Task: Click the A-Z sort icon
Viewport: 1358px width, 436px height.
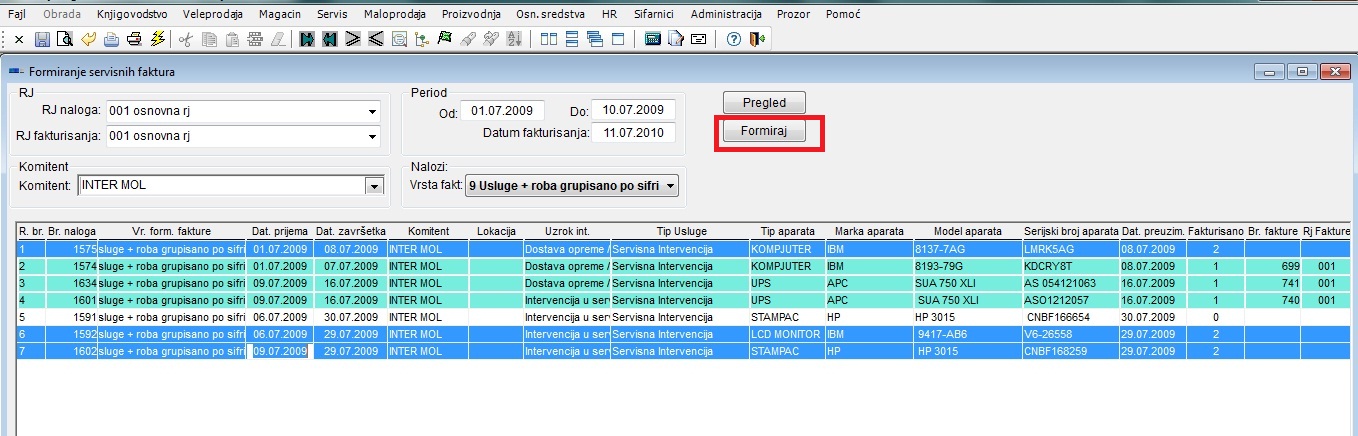Action: coord(515,40)
